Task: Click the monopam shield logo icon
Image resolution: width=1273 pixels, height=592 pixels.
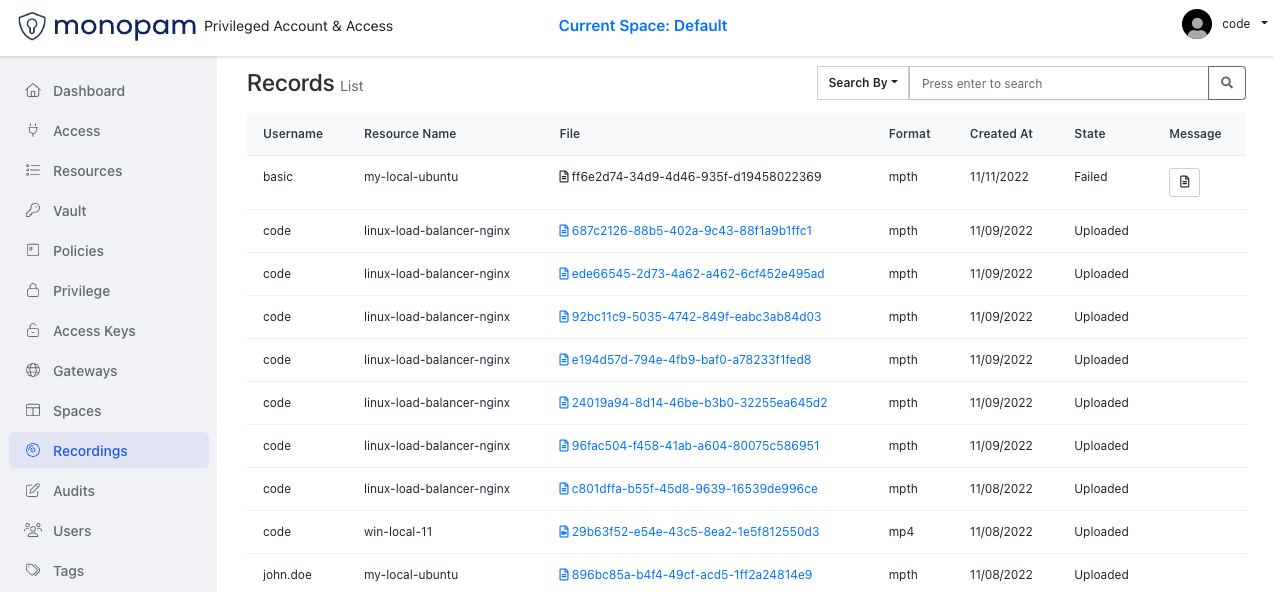Action: pos(33,26)
